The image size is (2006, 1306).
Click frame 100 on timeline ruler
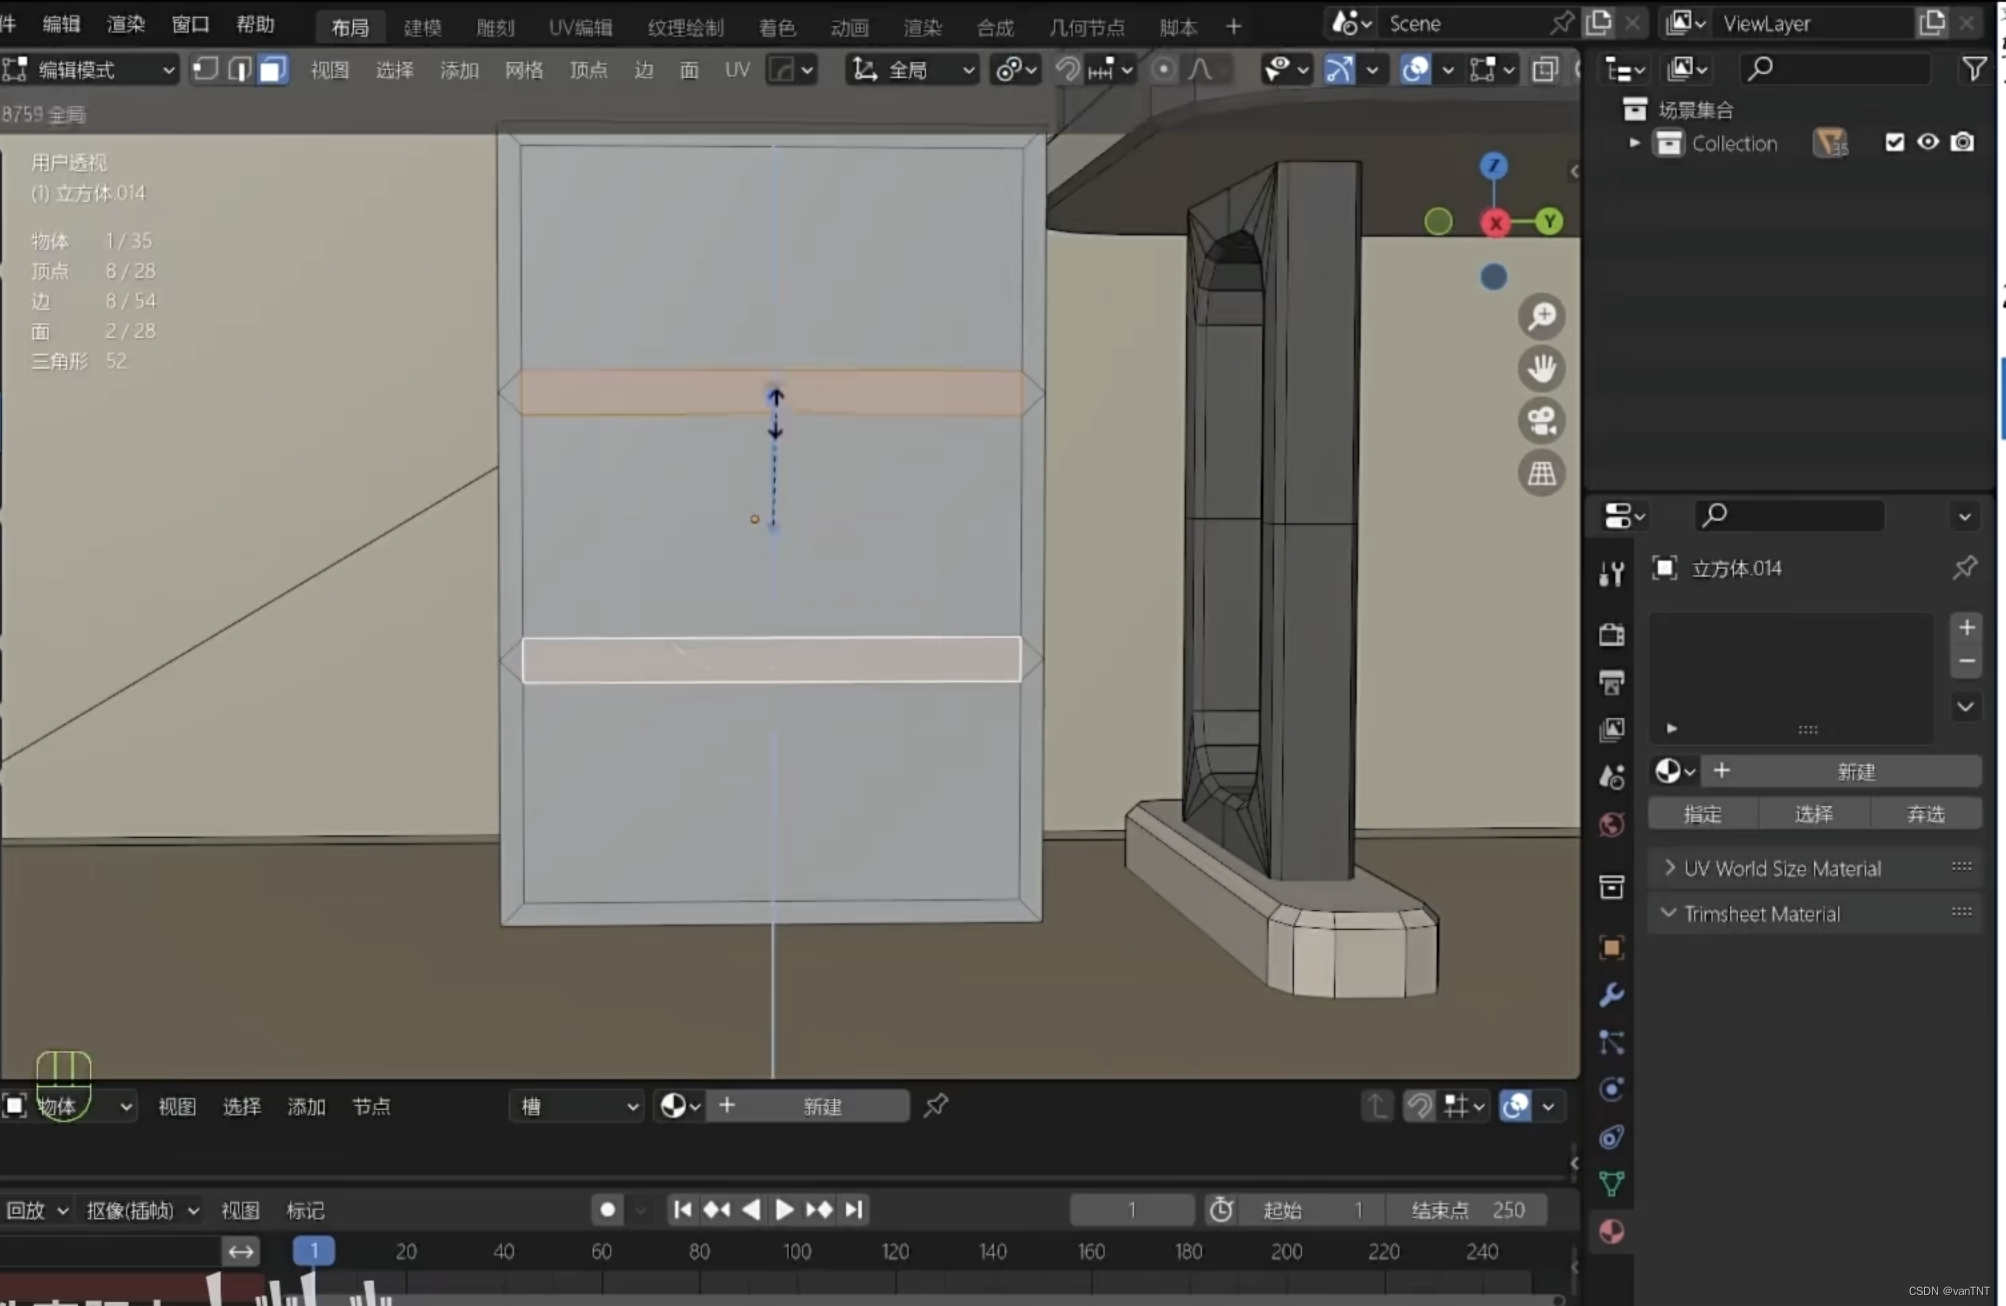coord(797,1251)
